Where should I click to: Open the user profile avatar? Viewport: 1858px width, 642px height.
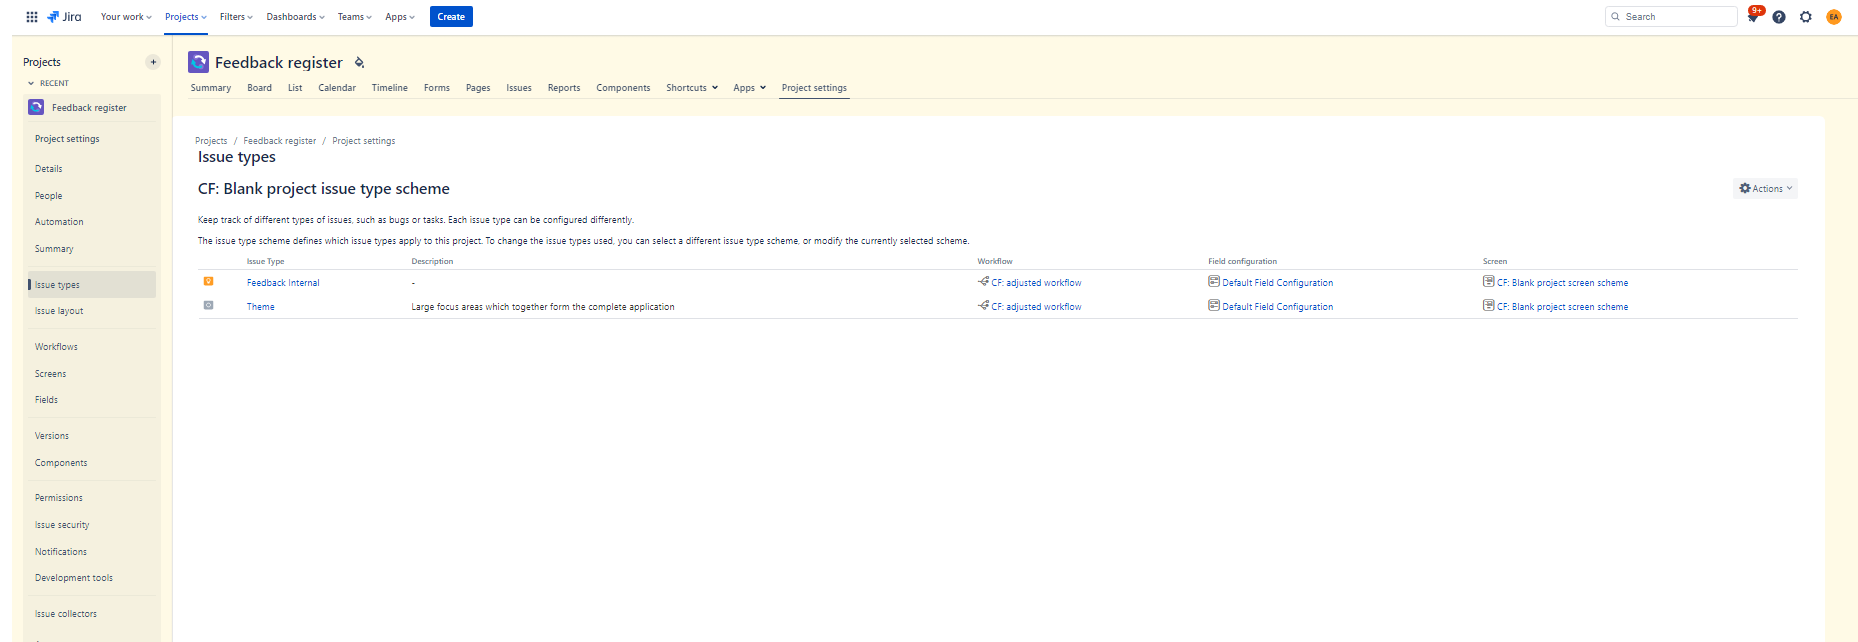1834,17
